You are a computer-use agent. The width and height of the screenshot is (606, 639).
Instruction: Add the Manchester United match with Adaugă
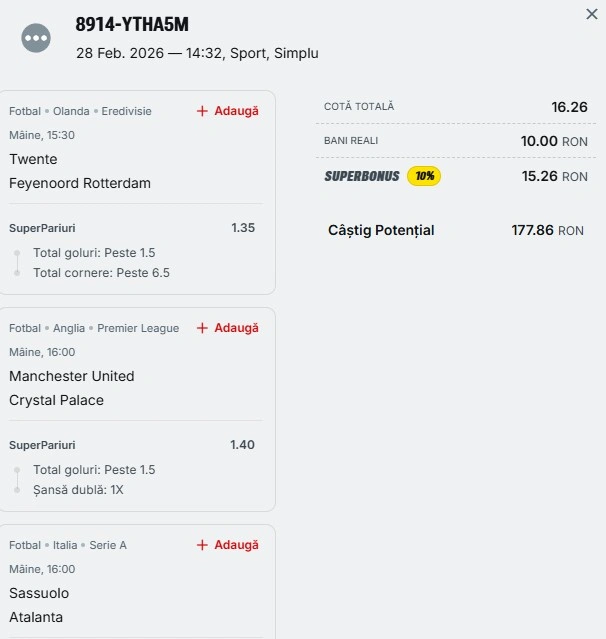(228, 328)
